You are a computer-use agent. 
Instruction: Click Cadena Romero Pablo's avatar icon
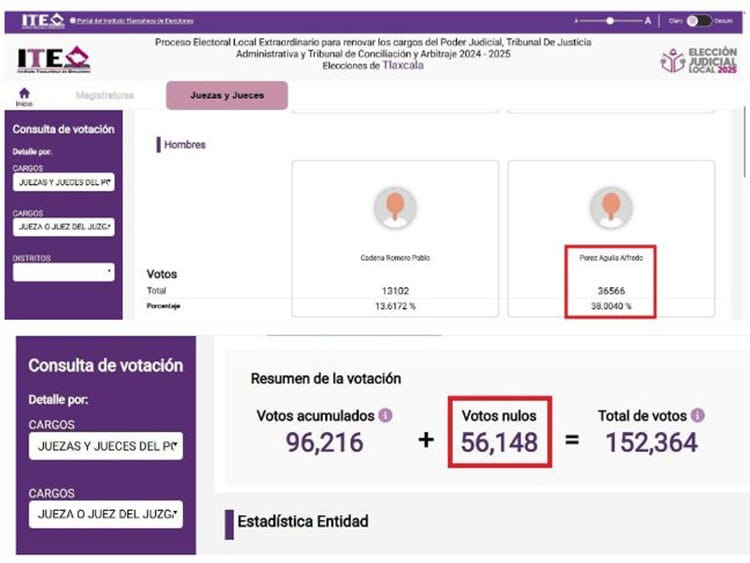395,207
